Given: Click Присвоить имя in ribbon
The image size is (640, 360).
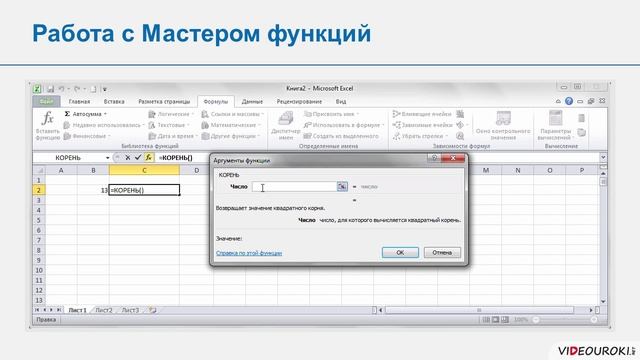Looking at the screenshot, I should coord(331,114).
